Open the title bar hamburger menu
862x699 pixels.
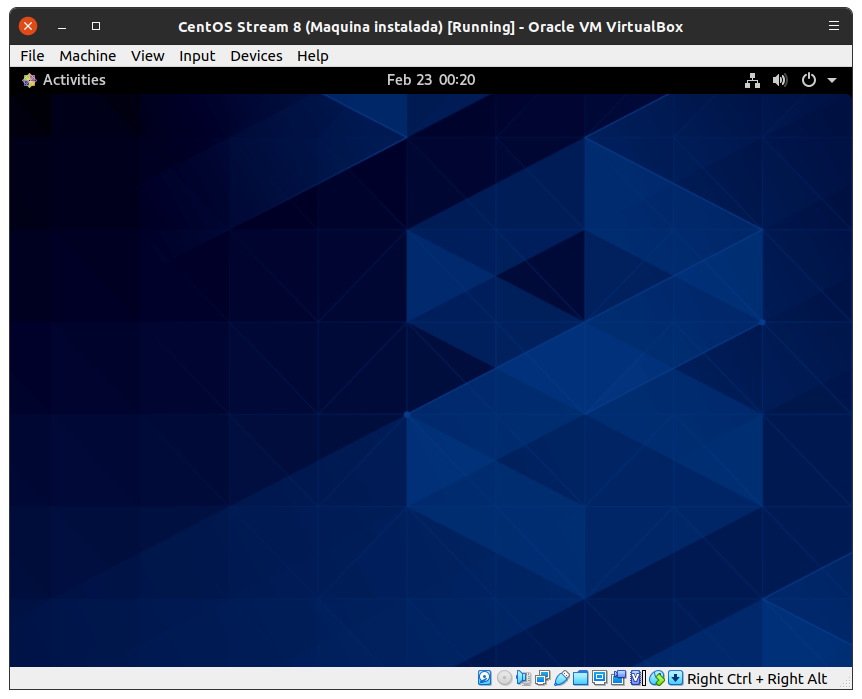(x=834, y=26)
